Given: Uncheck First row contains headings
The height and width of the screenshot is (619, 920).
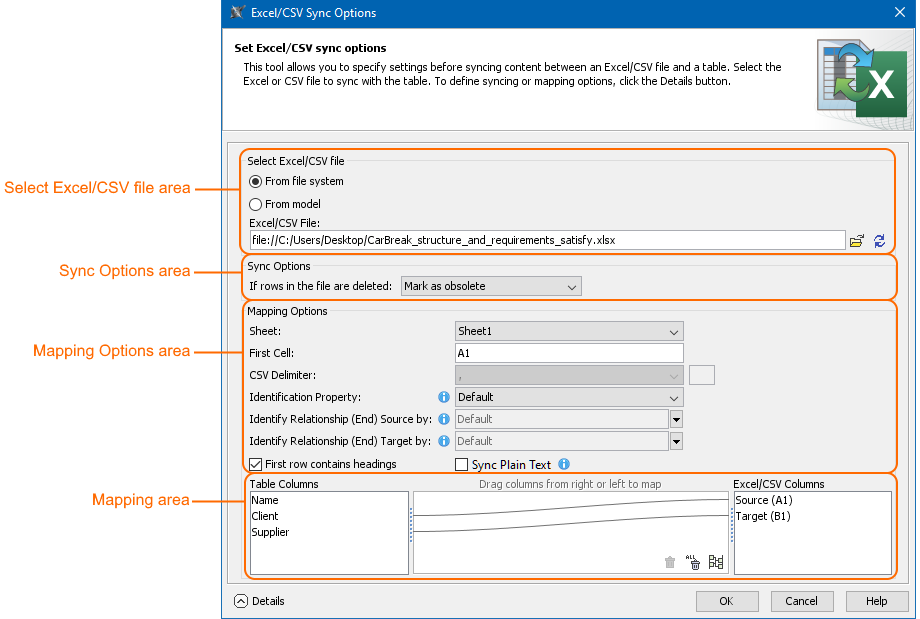Looking at the screenshot, I should click(255, 465).
